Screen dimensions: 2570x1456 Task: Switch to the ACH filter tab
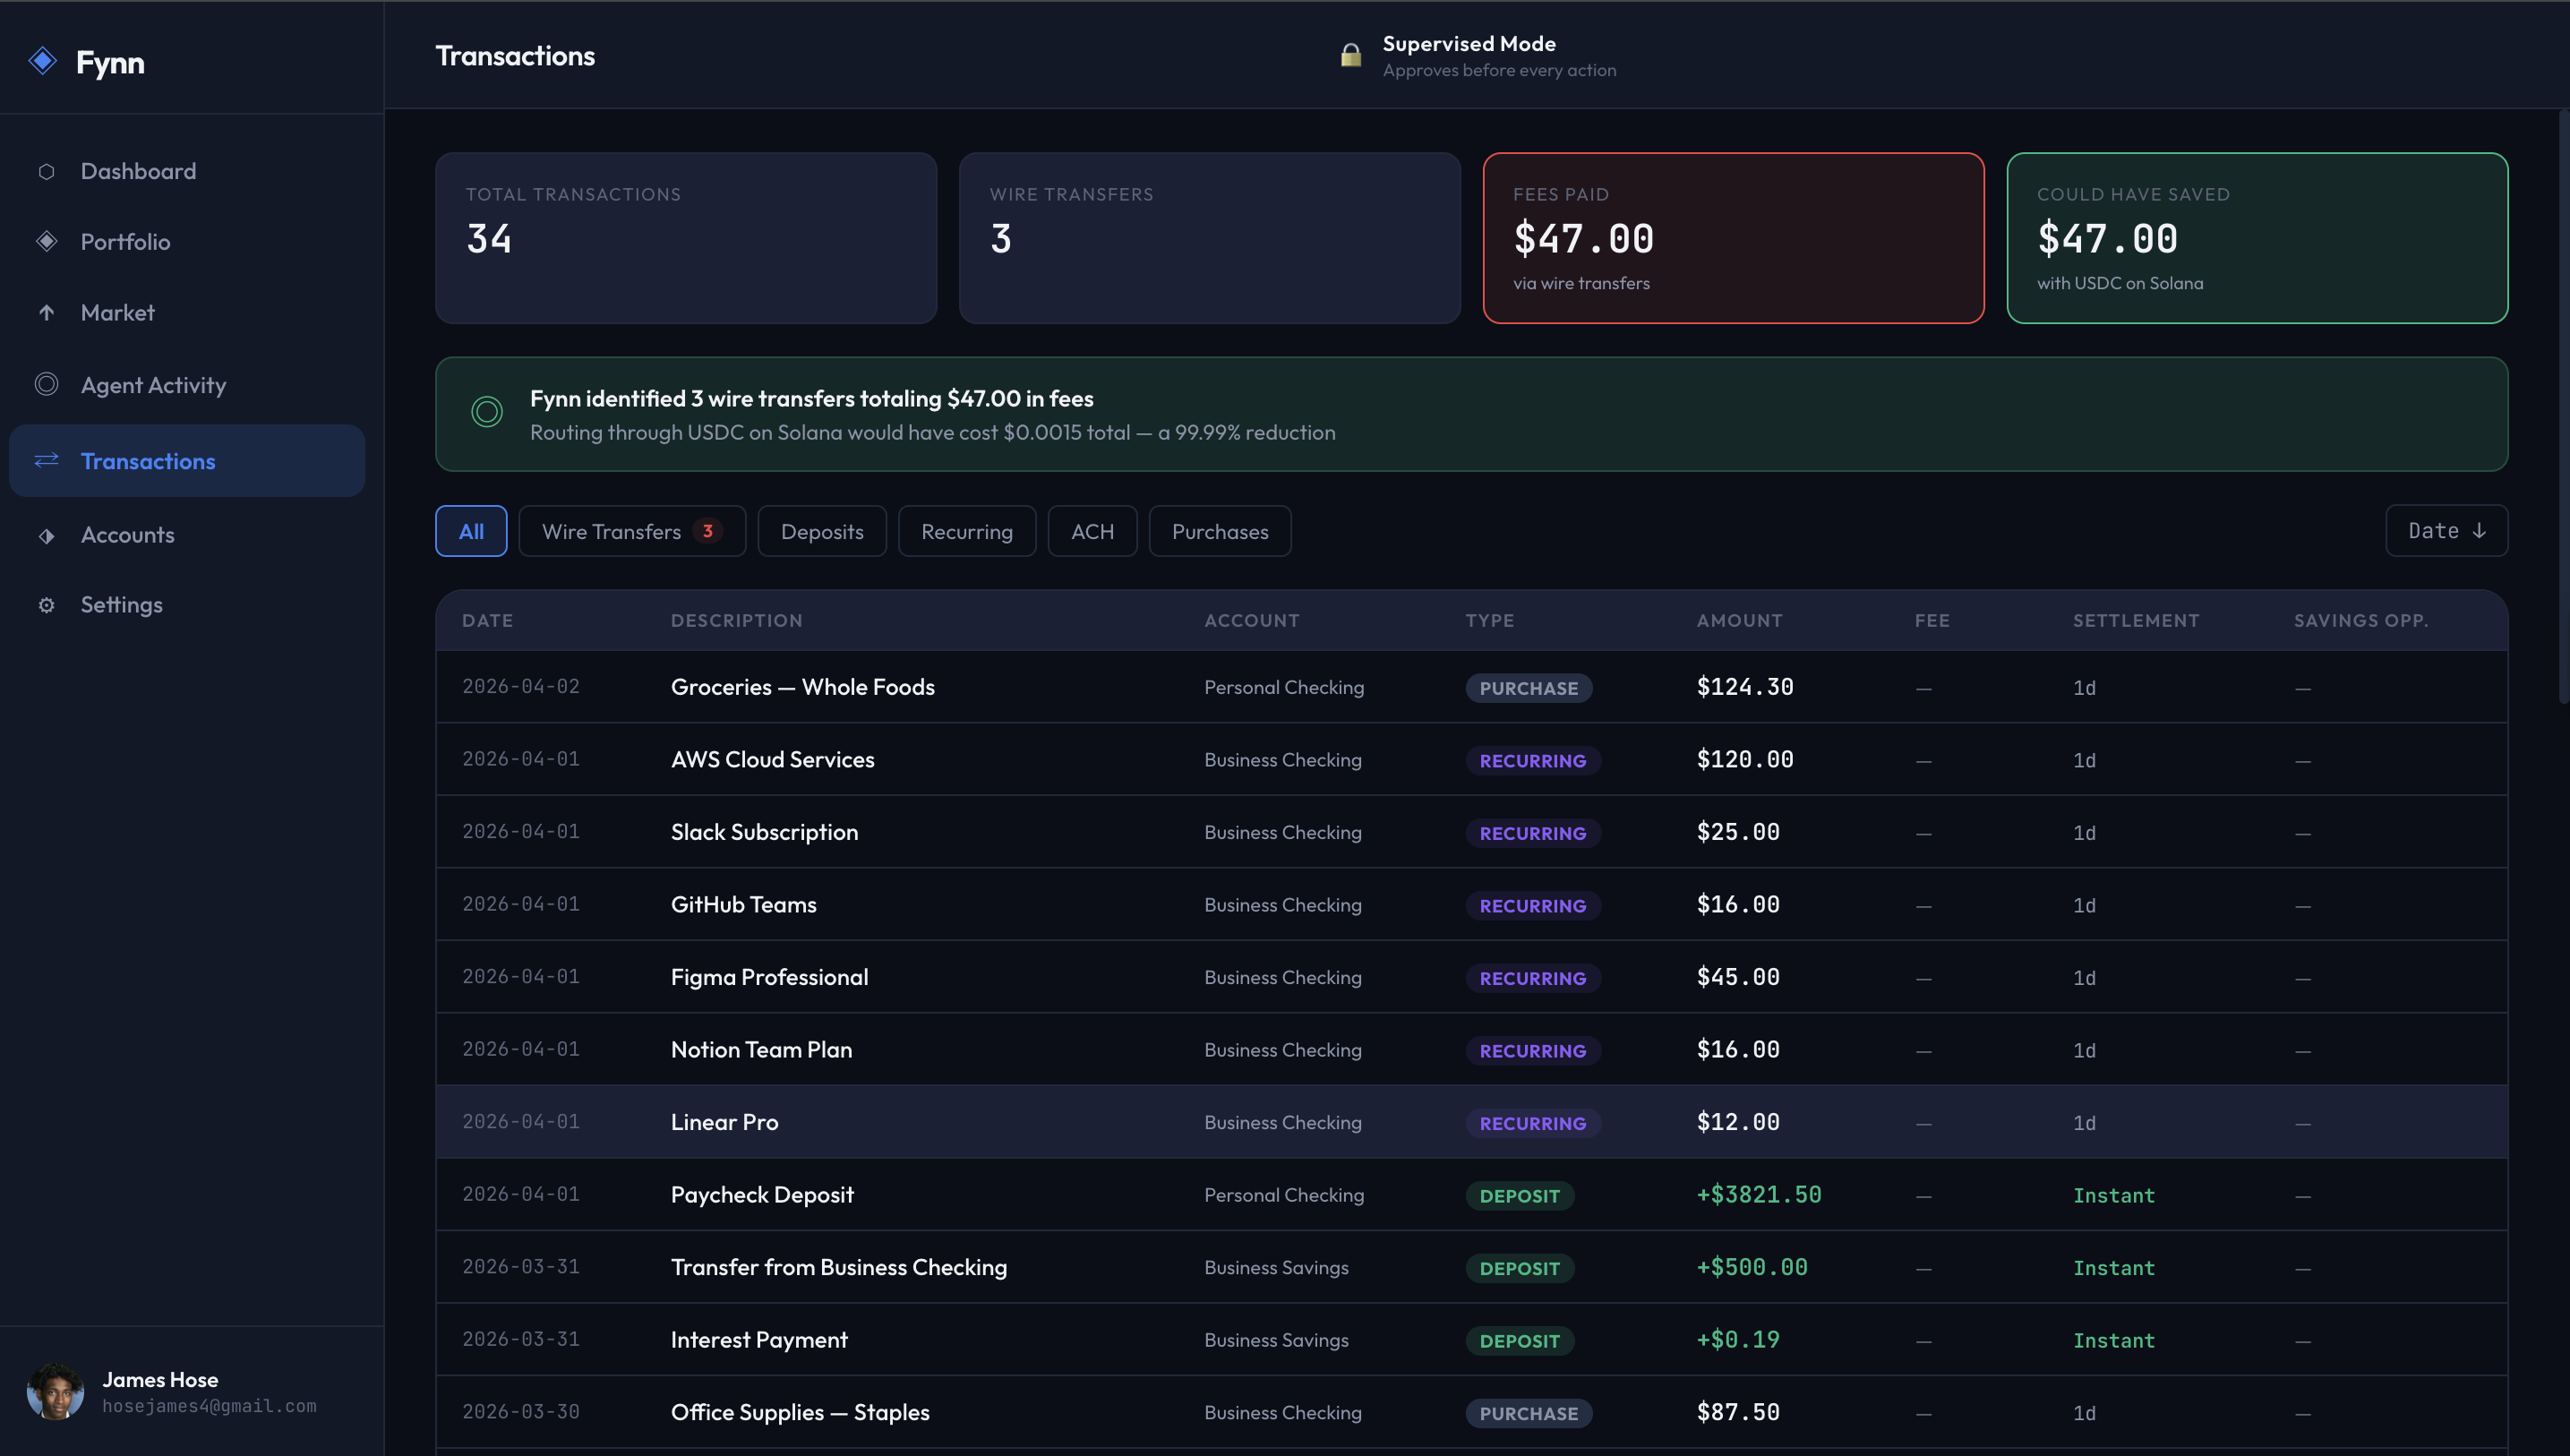pos(1091,532)
